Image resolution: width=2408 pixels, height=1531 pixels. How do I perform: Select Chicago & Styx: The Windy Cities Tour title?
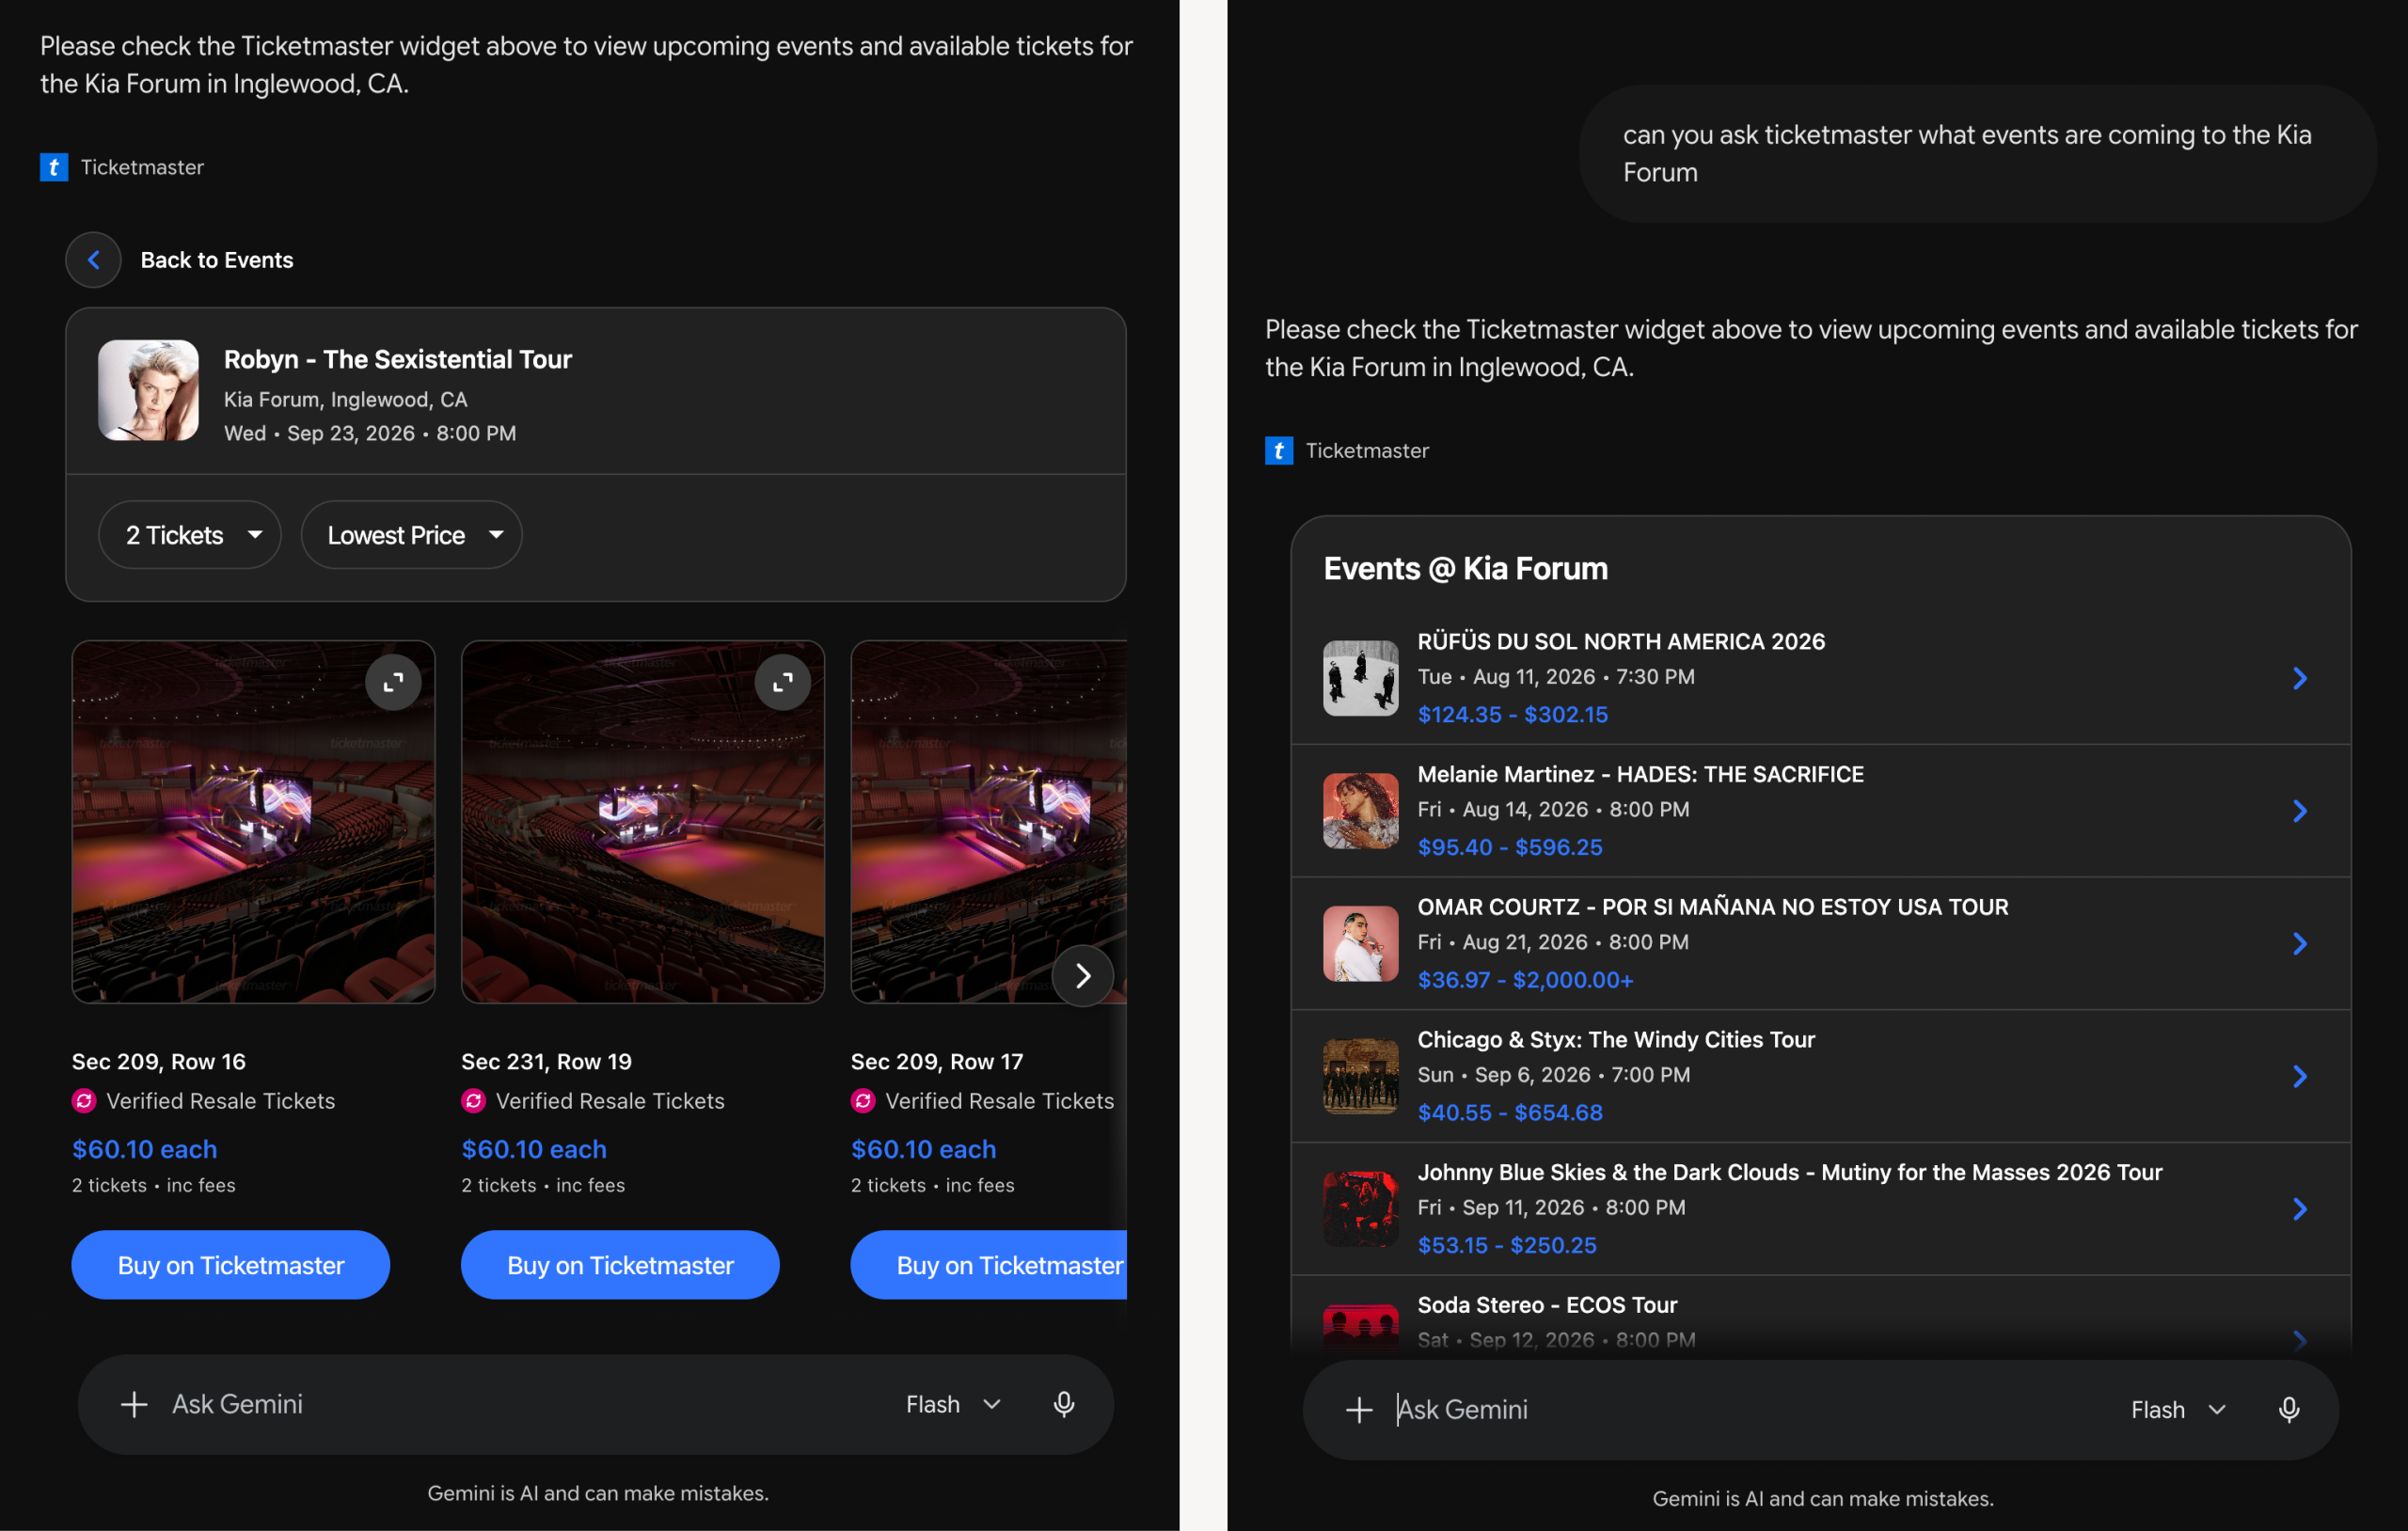click(x=1616, y=1040)
